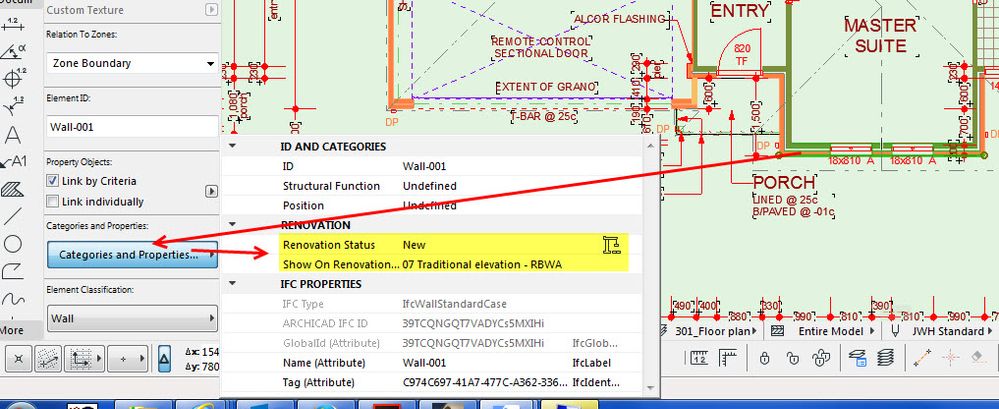This screenshot has height=409, width=999.
Task: Select the Line tool
Action: (x=13, y=216)
